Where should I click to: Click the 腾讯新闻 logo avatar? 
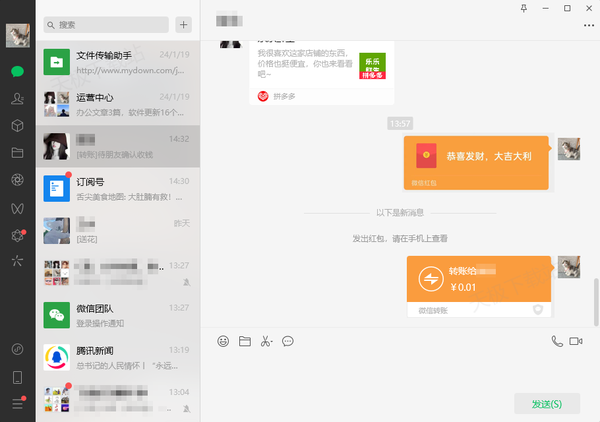pyautogui.click(x=57, y=357)
